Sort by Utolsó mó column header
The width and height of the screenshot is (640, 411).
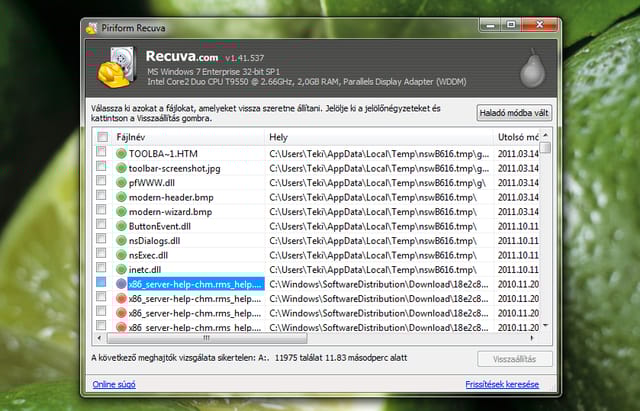[x=517, y=137]
